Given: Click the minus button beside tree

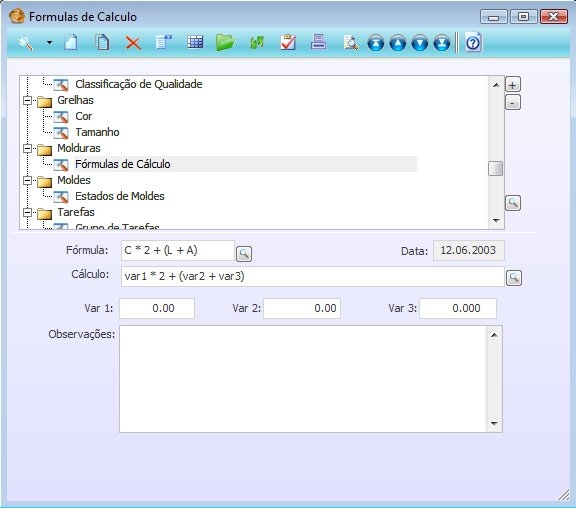Looking at the screenshot, I should pos(513,102).
